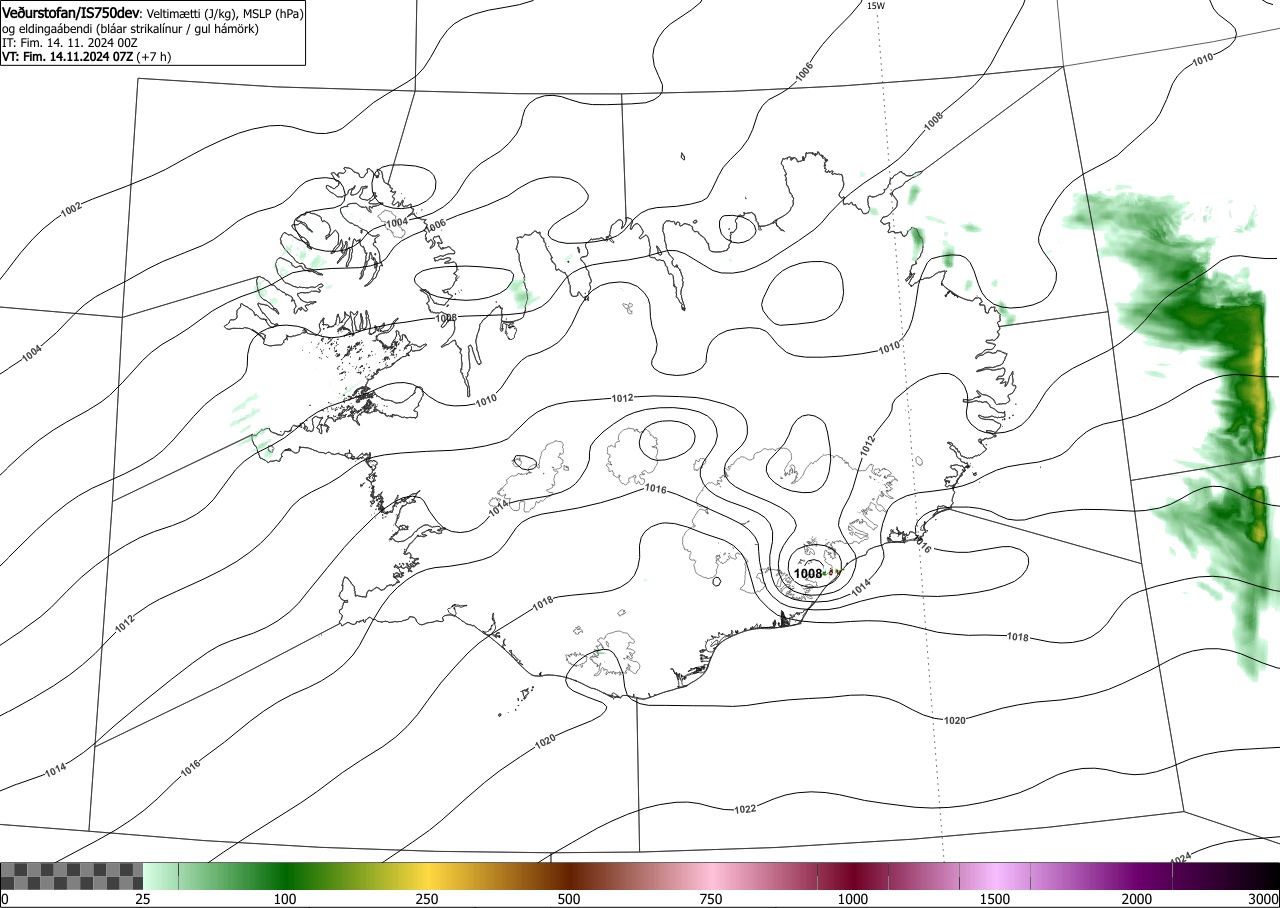The image size is (1280, 908).
Task: Click the colorbar tick label 500
Action: [x=569, y=900]
